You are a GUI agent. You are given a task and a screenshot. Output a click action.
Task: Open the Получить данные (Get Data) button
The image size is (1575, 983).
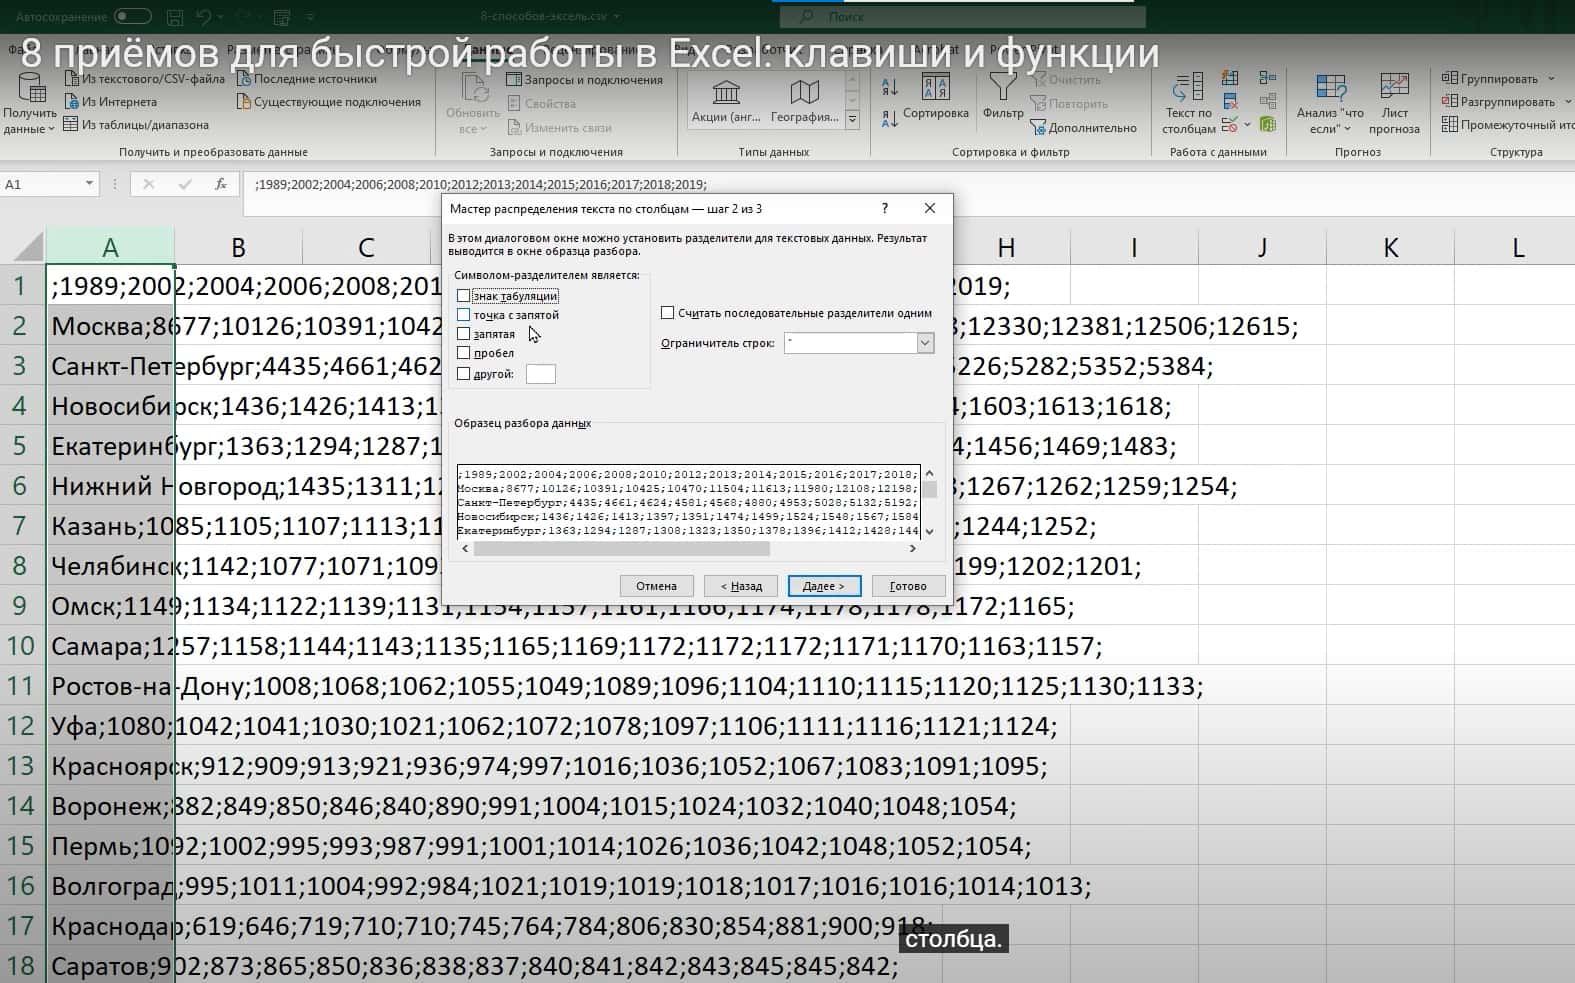click(x=30, y=105)
